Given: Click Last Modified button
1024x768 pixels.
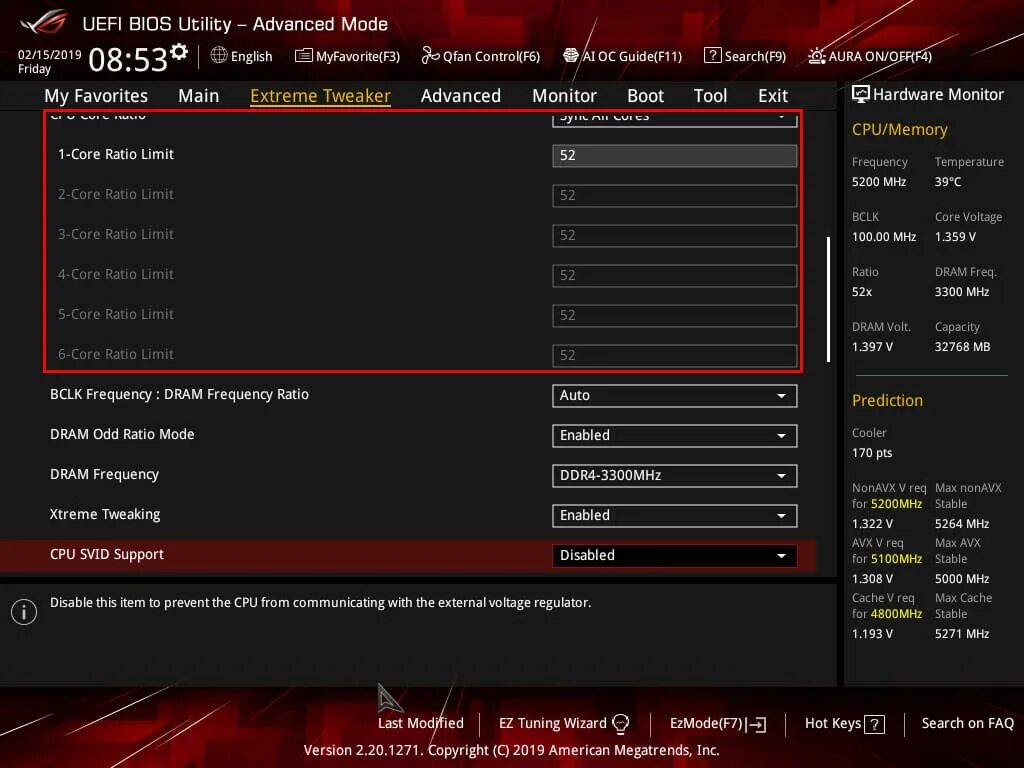Looking at the screenshot, I should pos(421,724).
